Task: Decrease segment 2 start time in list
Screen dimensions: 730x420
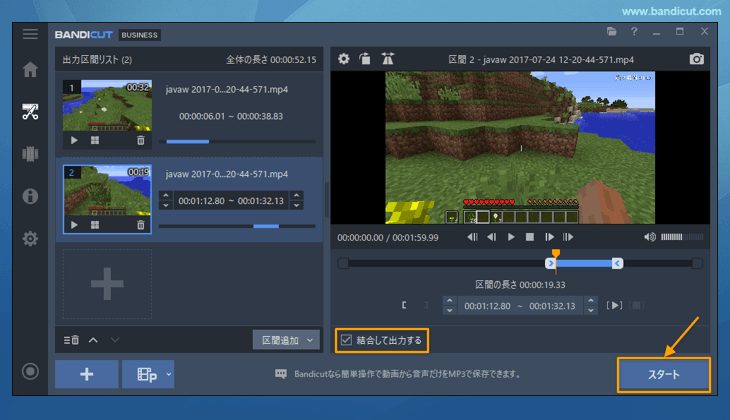Action: pos(166,205)
